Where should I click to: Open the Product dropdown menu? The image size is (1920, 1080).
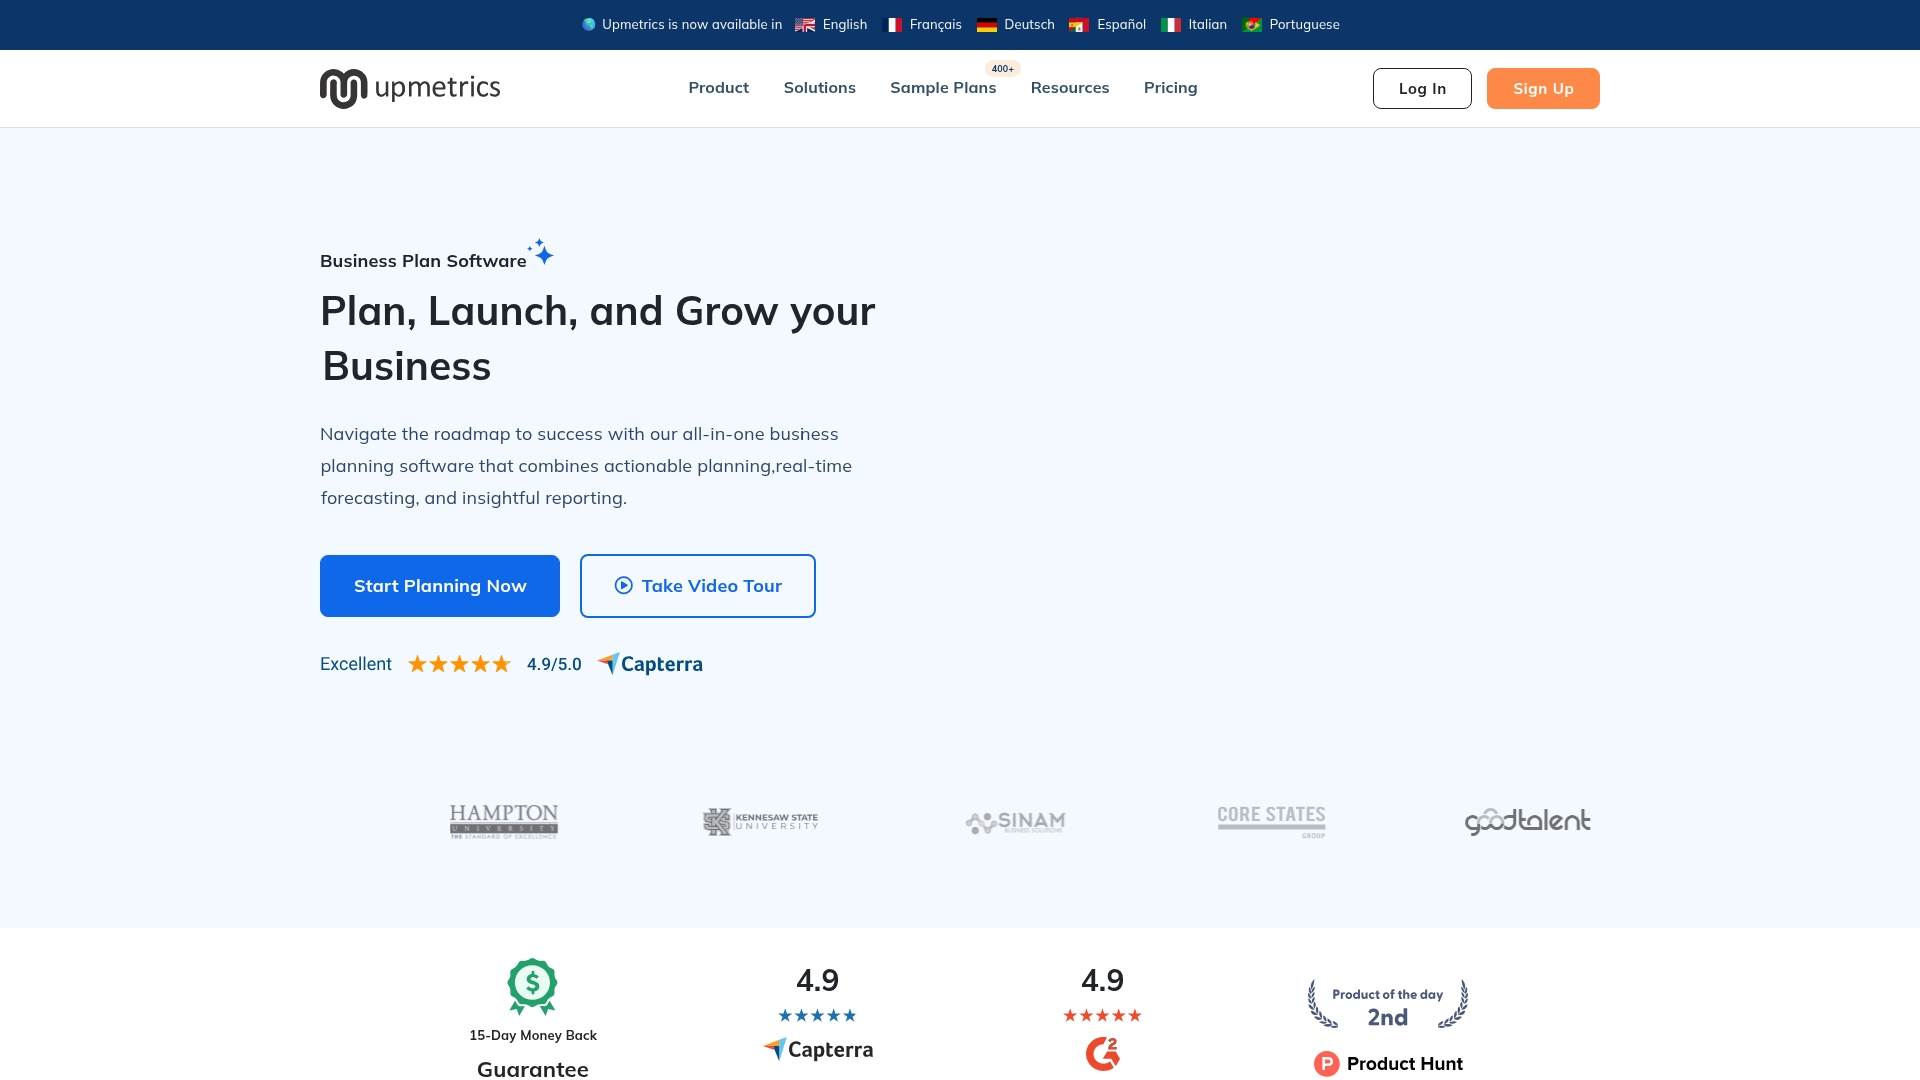(718, 88)
